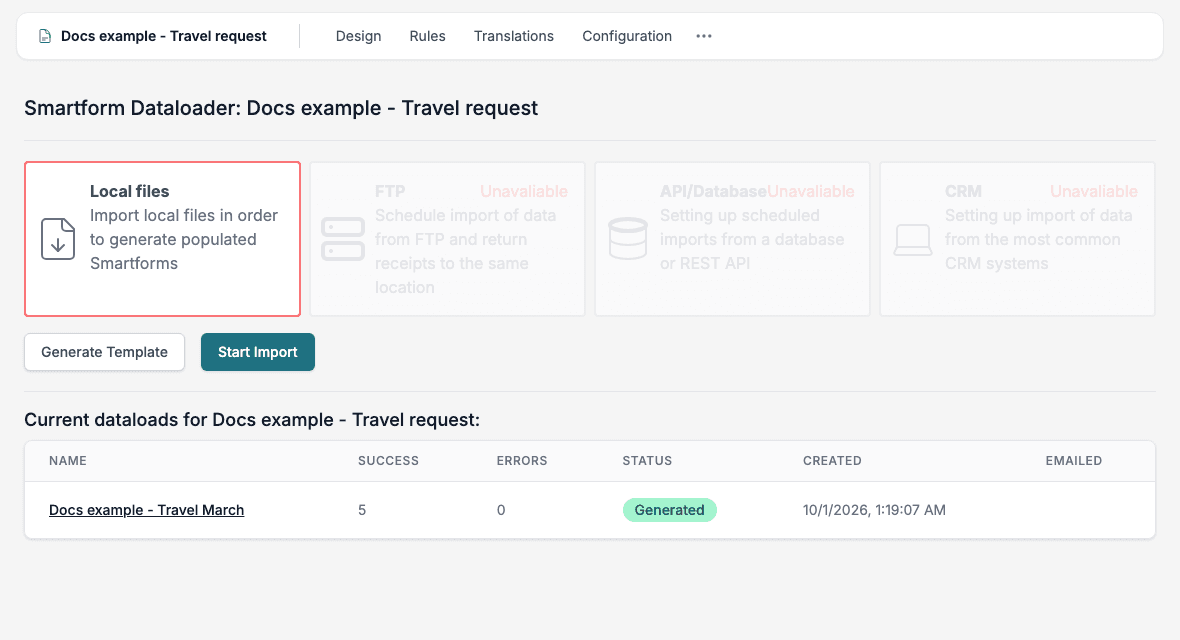The width and height of the screenshot is (1180, 640).
Task: Click the common CRM systems description text
Action: pyautogui.click(x=1039, y=239)
